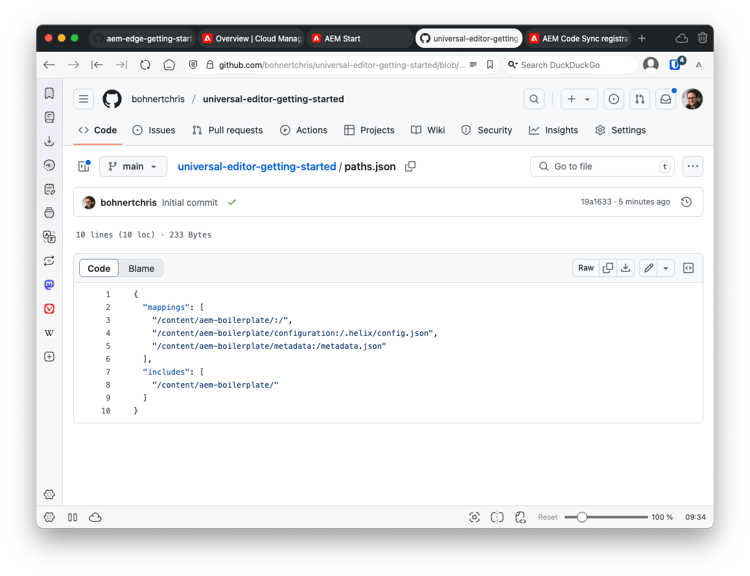This screenshot has width=750, height=576.
Task: Switch to the Blame view
Action: point(141,268)
